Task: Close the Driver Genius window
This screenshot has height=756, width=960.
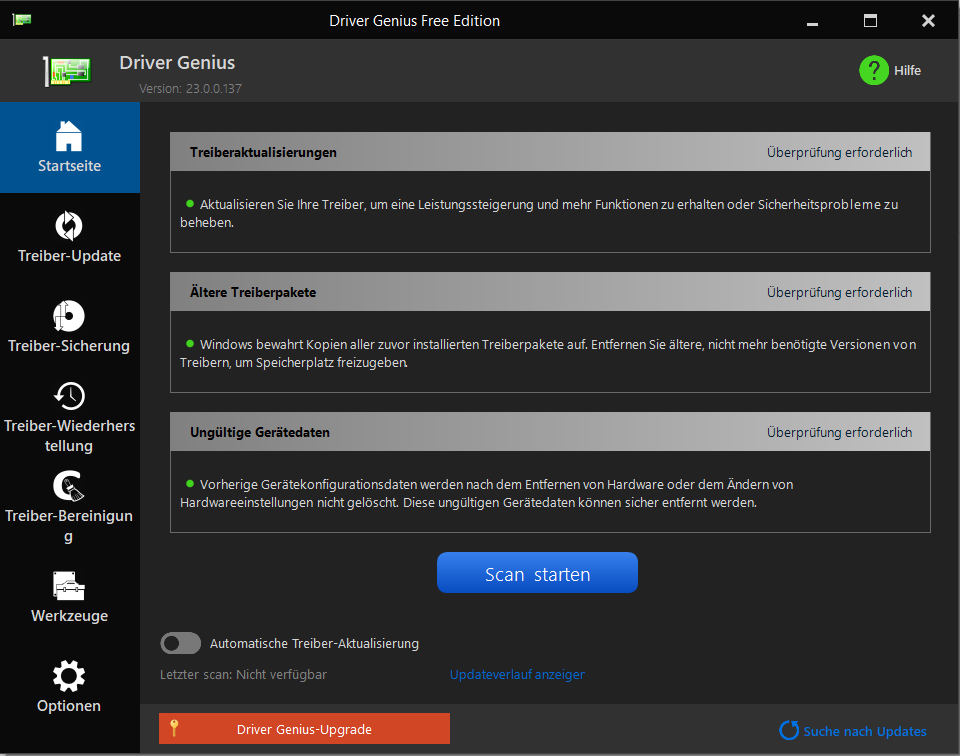Action: (x=928, y=21)
